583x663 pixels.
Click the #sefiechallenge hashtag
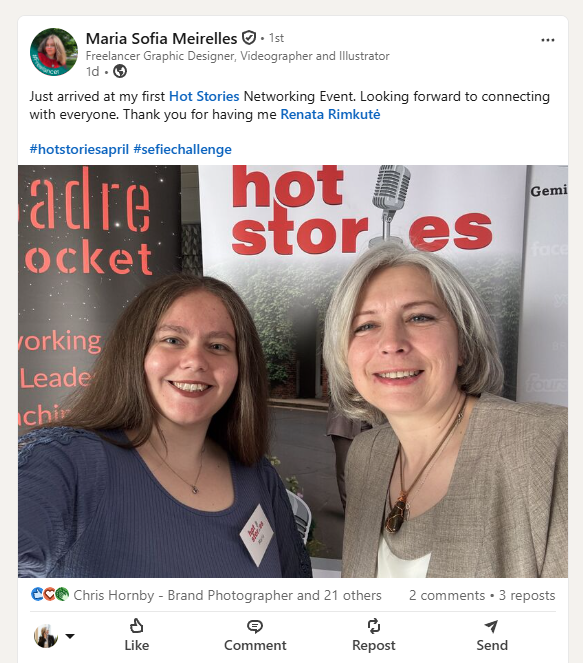click(x=182, y=149)
